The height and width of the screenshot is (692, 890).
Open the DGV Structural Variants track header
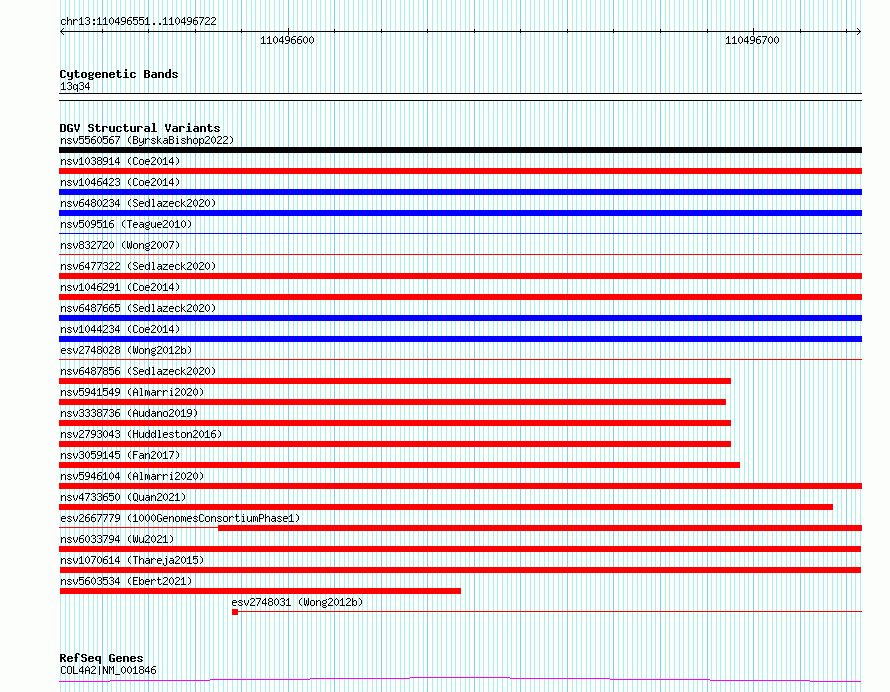tap(140, 128)
